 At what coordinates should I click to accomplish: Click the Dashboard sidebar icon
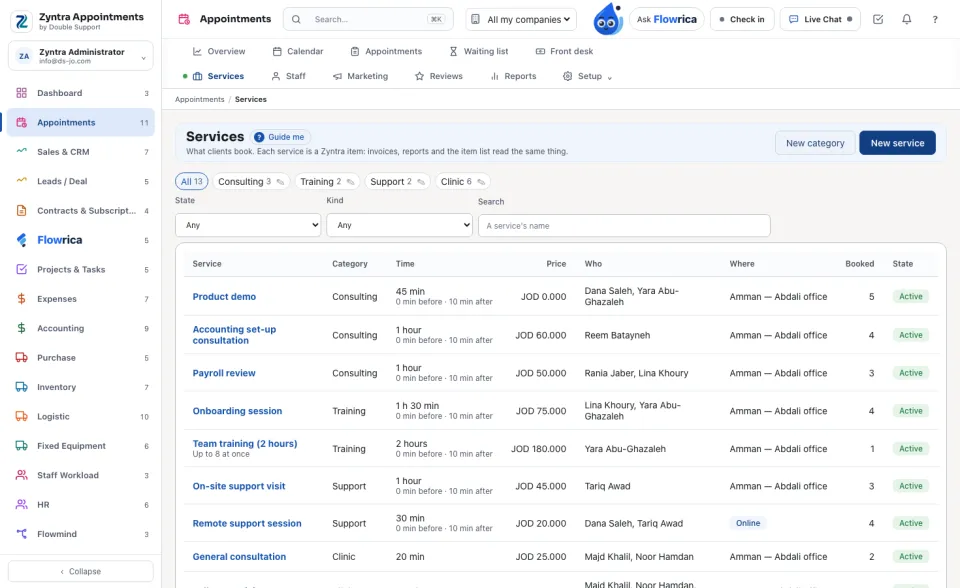pos(21,93)
